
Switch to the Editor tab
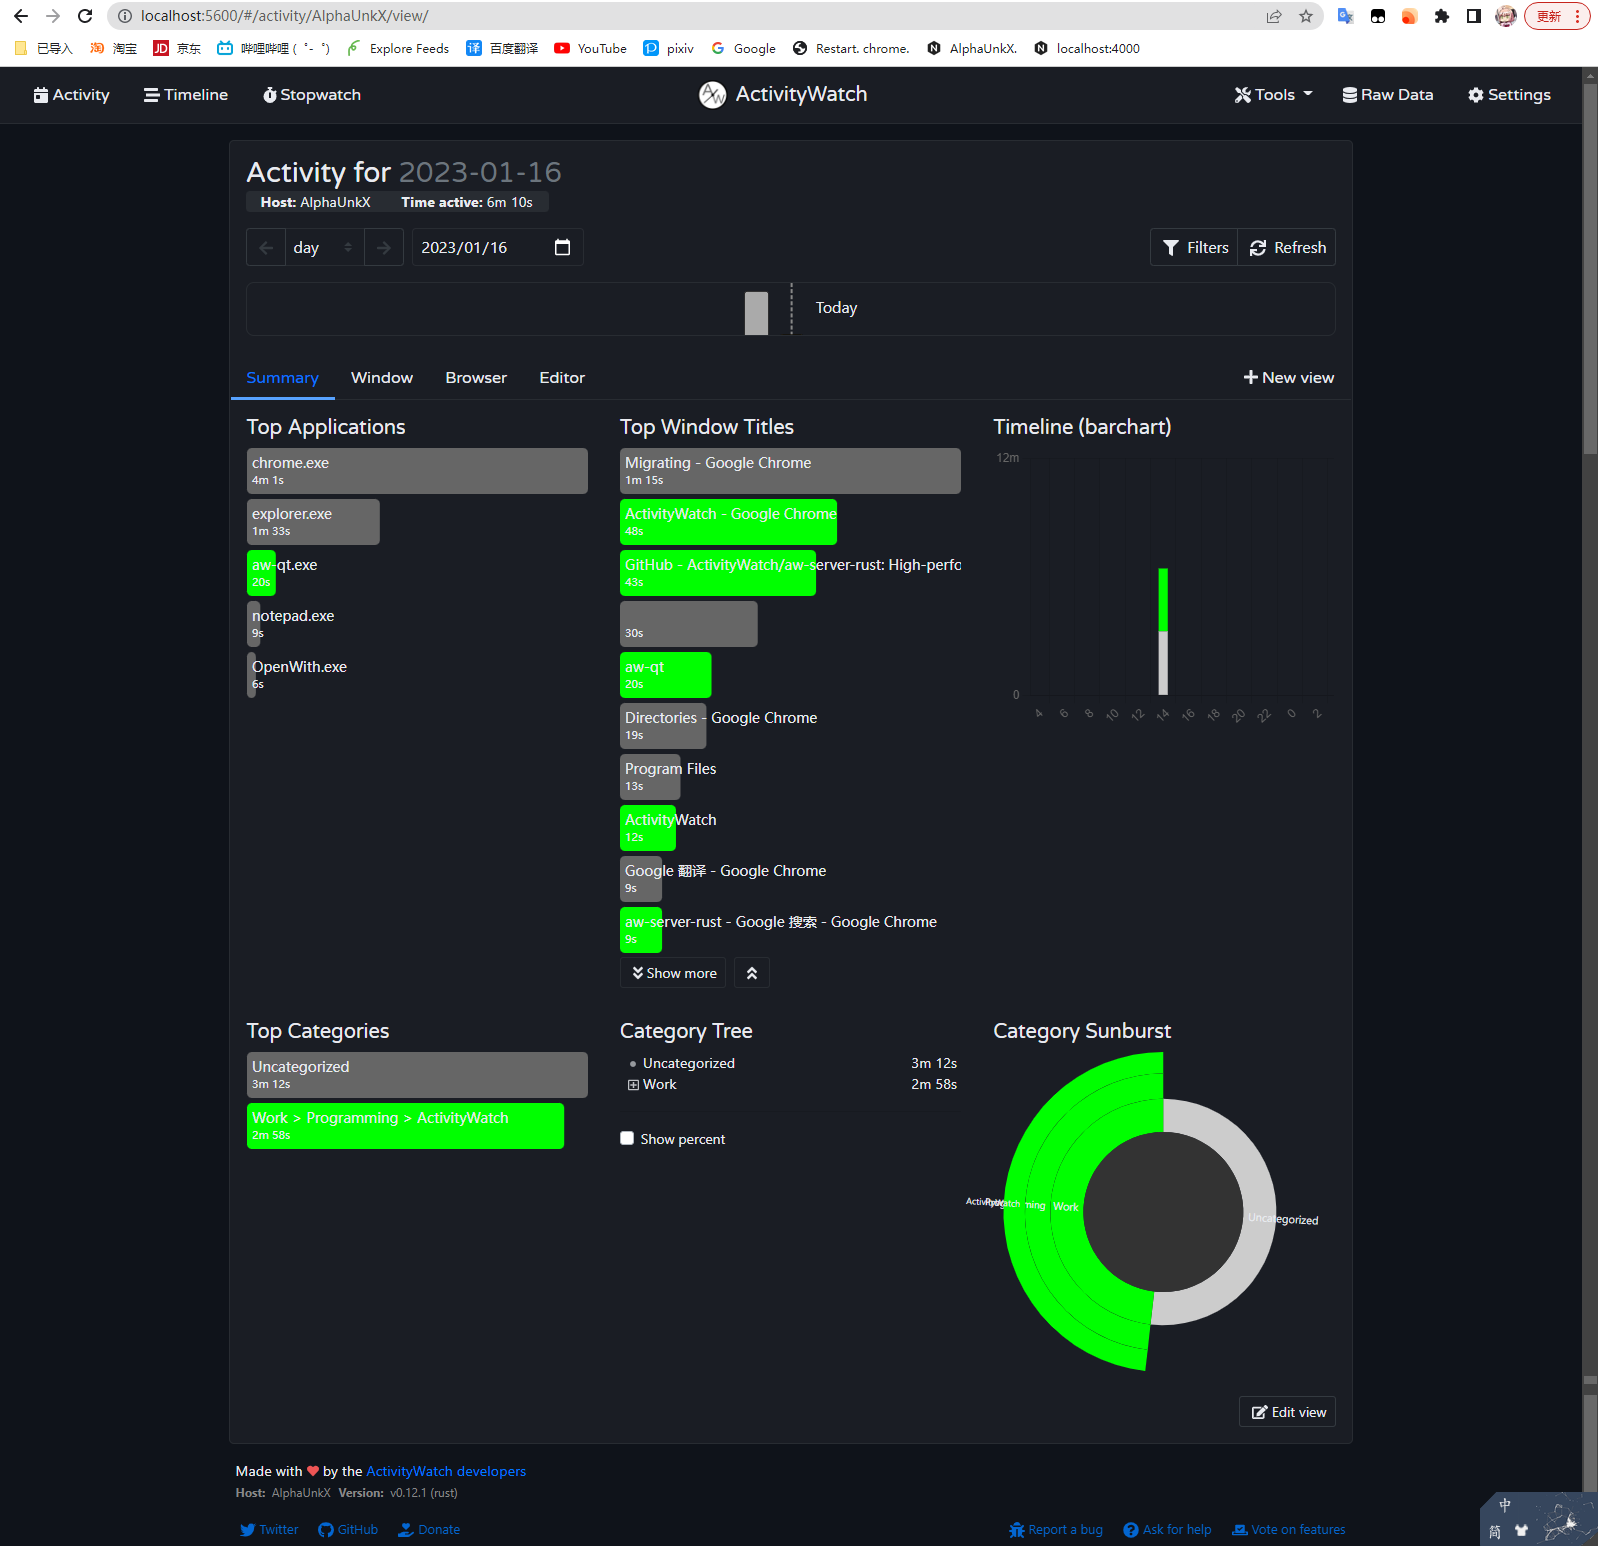click(561, 378)
